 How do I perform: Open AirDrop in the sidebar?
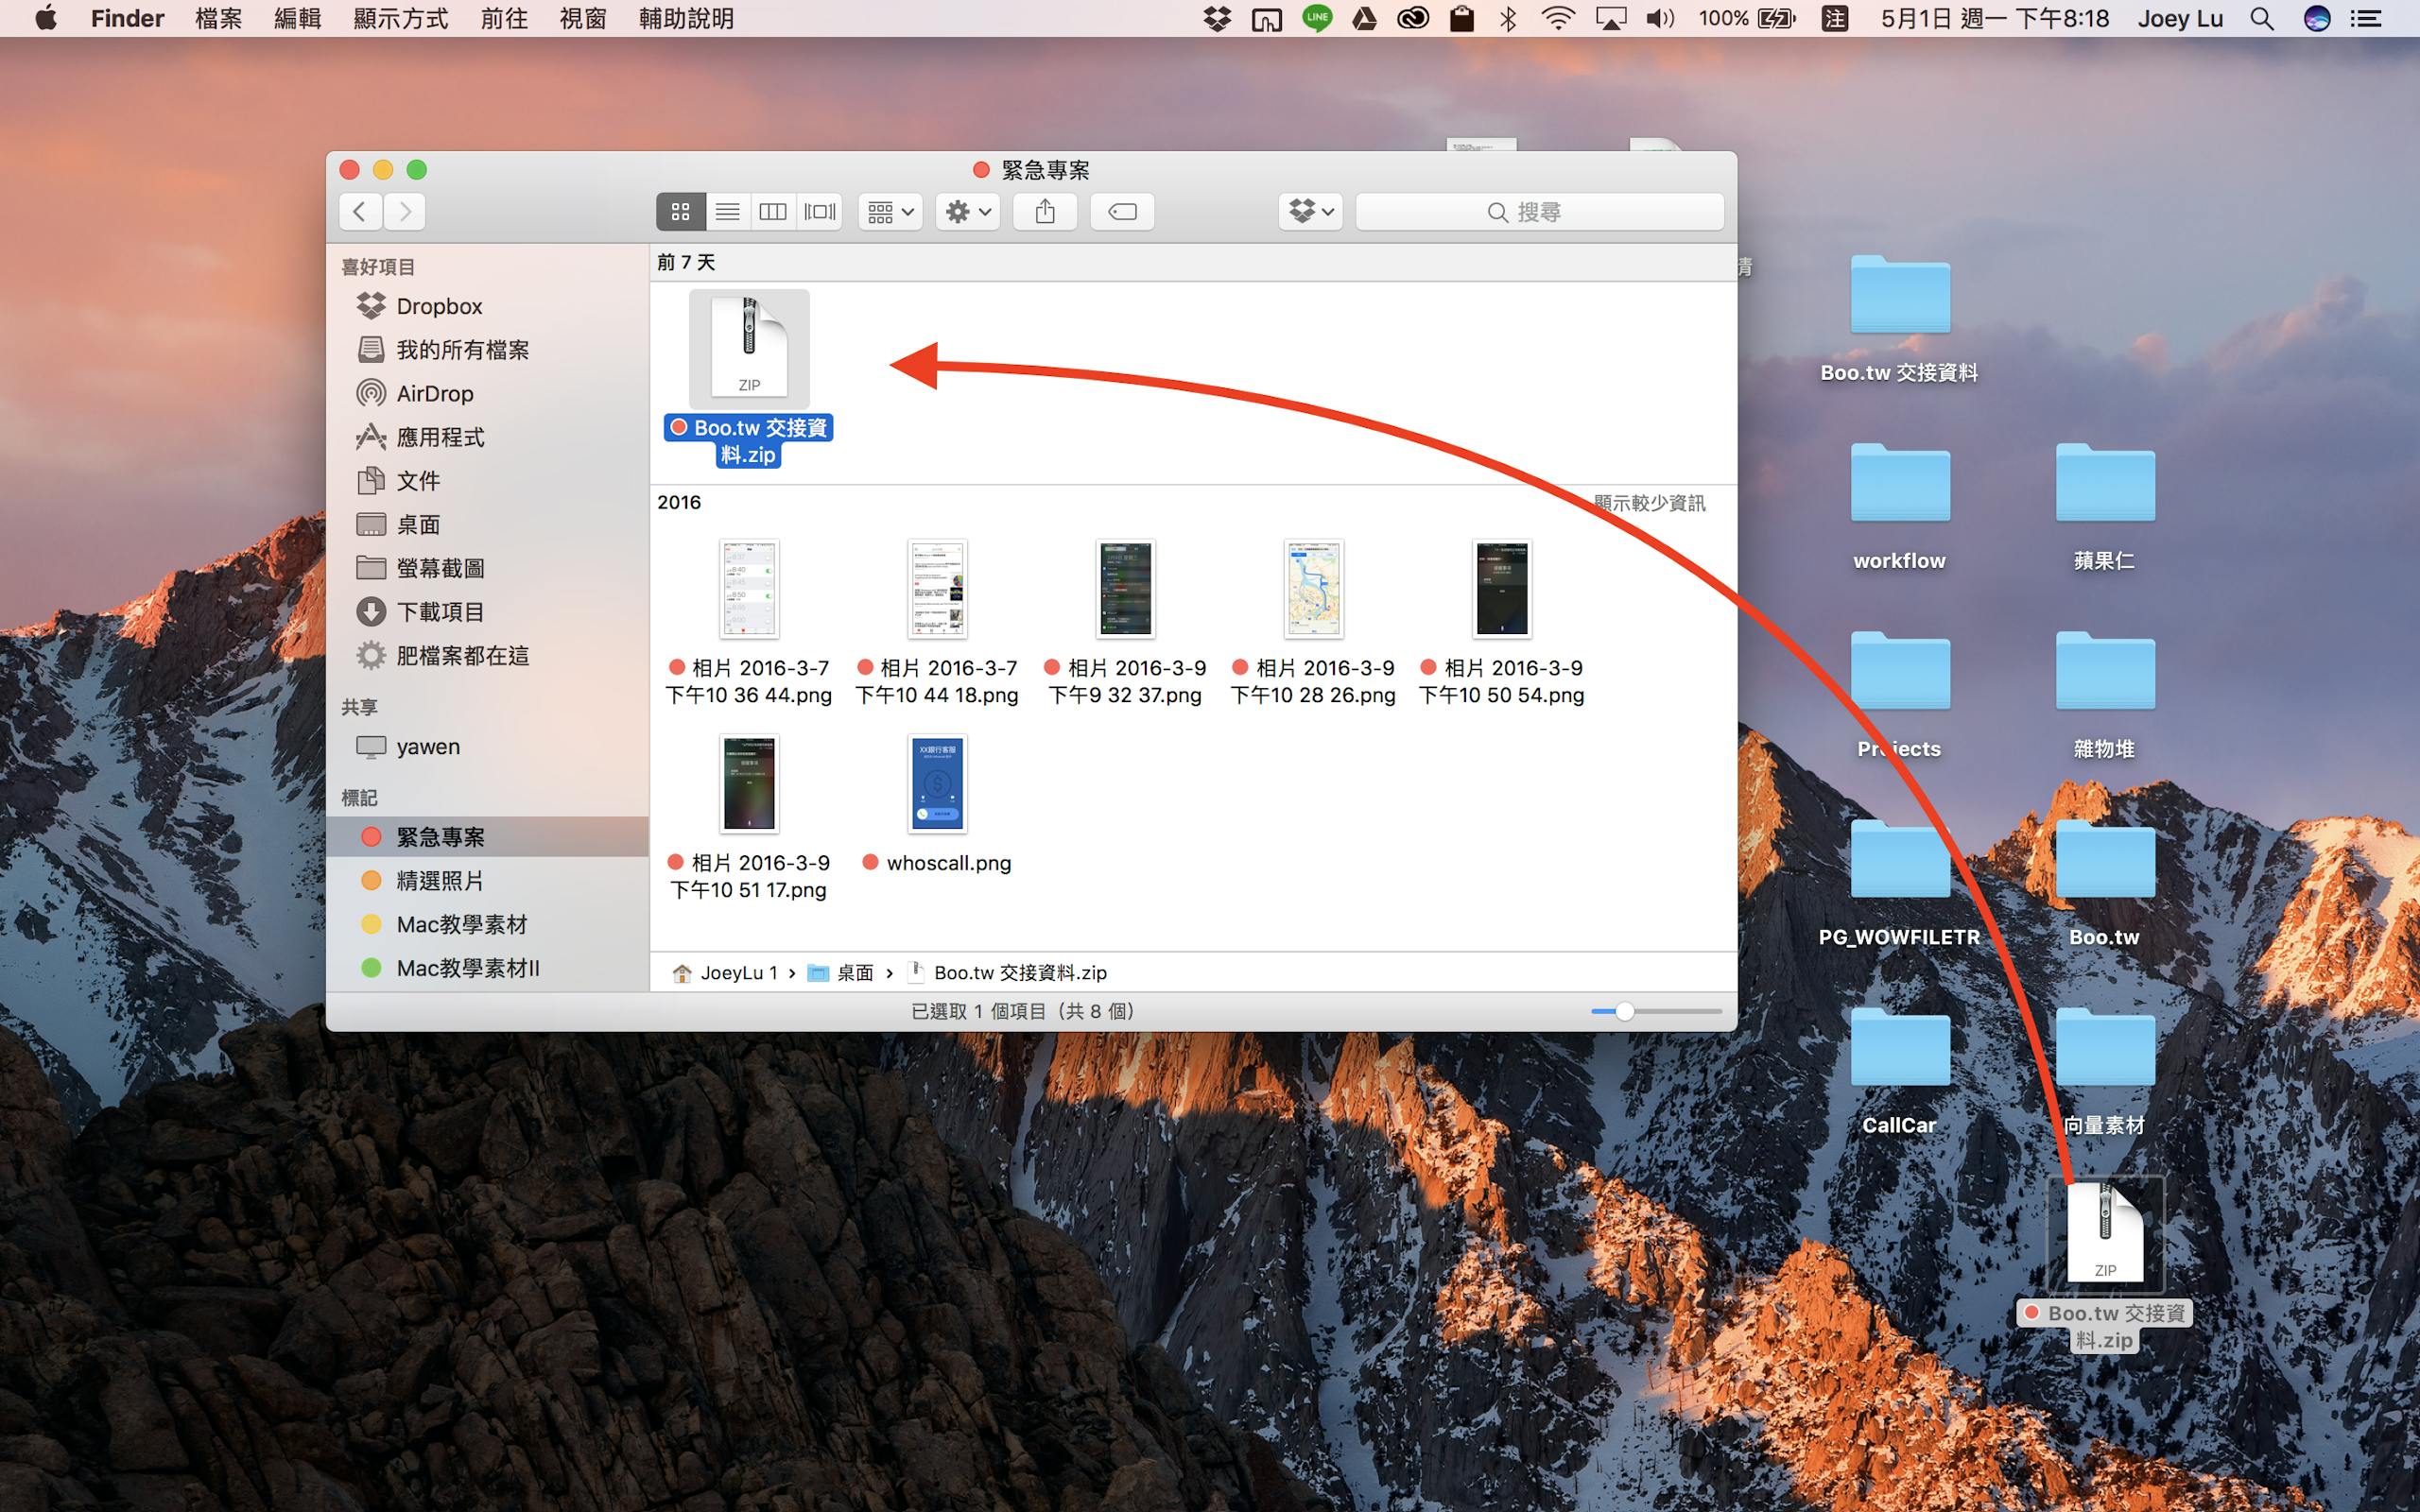coord(434,394)
